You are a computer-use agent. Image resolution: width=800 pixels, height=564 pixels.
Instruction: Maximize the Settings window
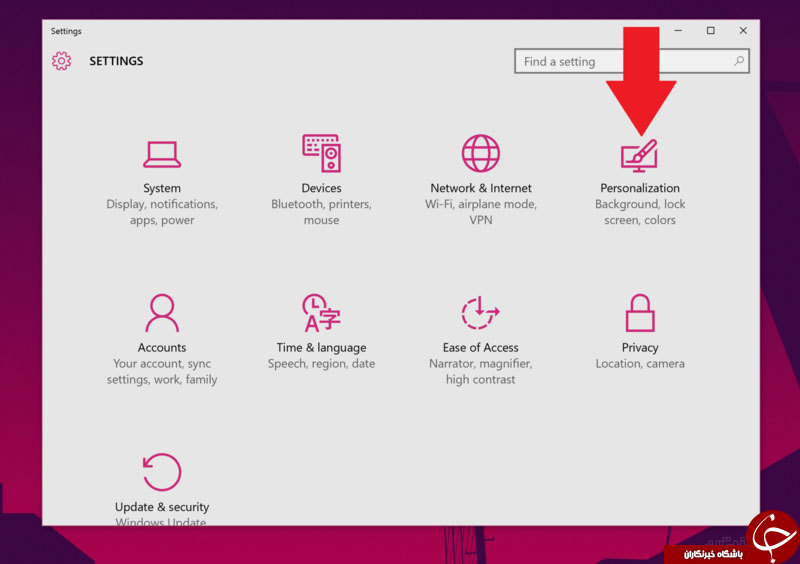click(710, 31)
